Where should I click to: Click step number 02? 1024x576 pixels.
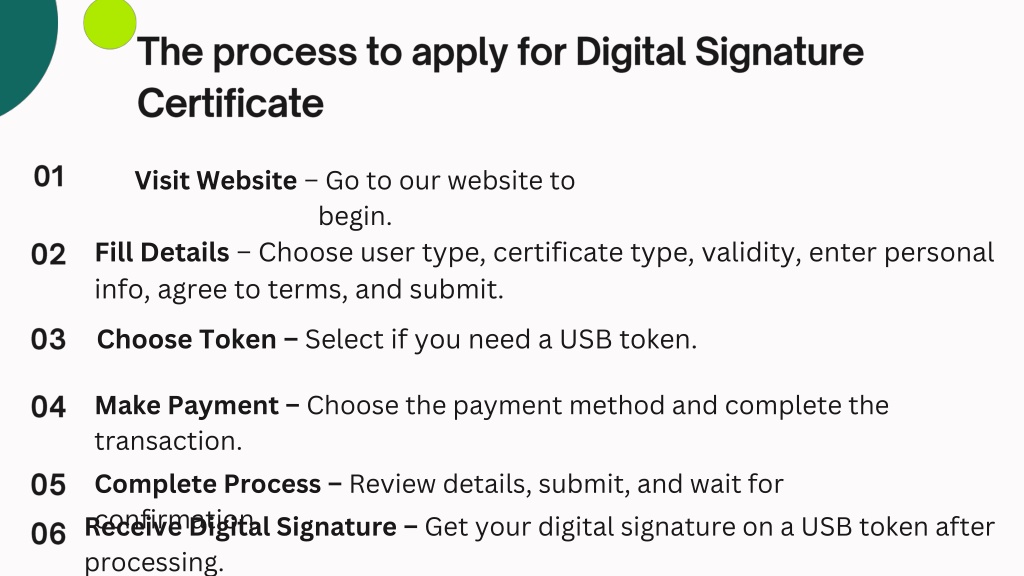(48, 255)
